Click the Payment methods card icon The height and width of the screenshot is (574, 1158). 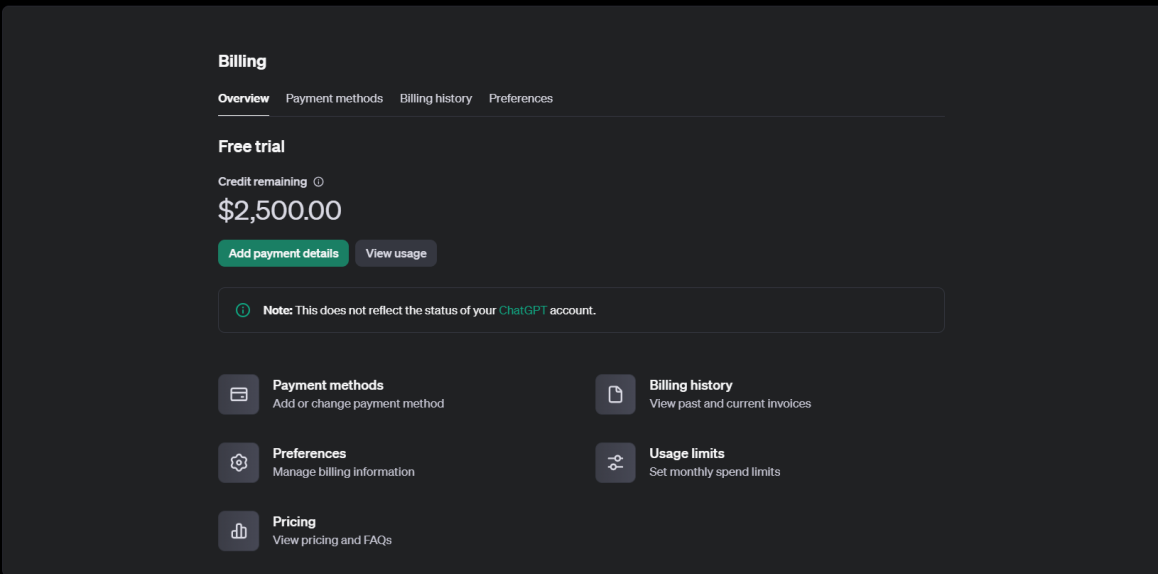pos(239,394)
